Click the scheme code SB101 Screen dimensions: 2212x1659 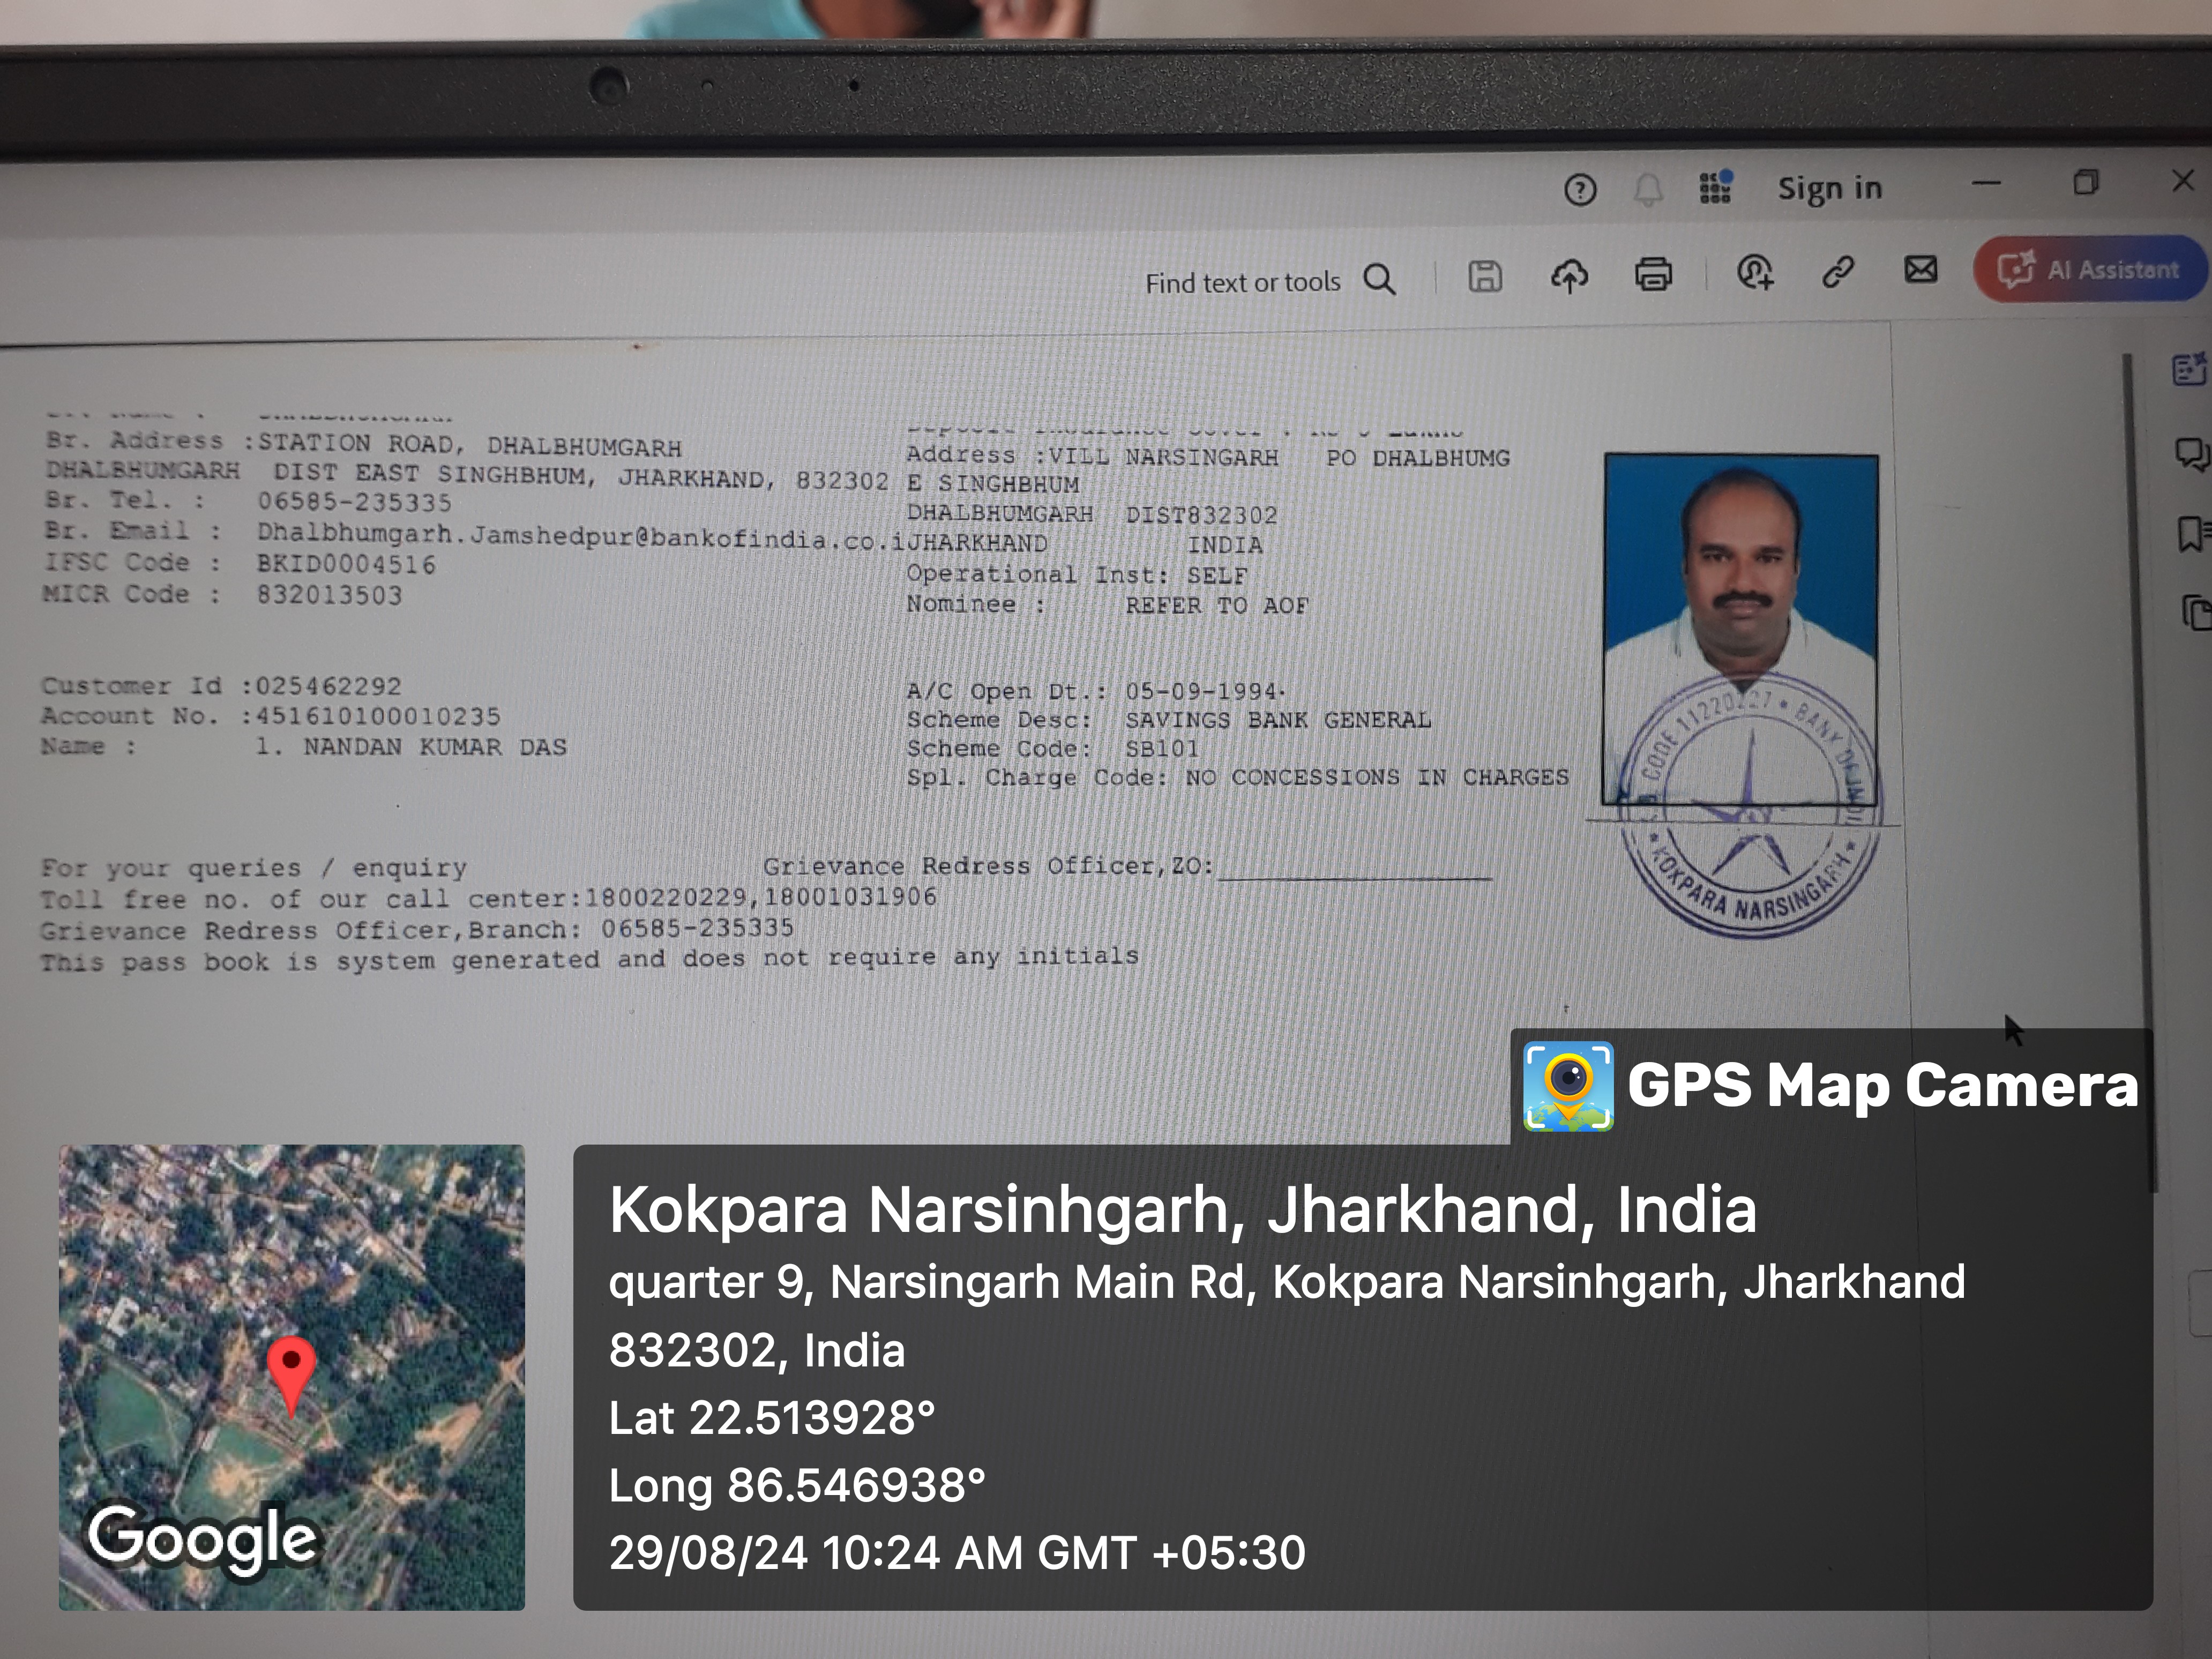coord(1161,748)
